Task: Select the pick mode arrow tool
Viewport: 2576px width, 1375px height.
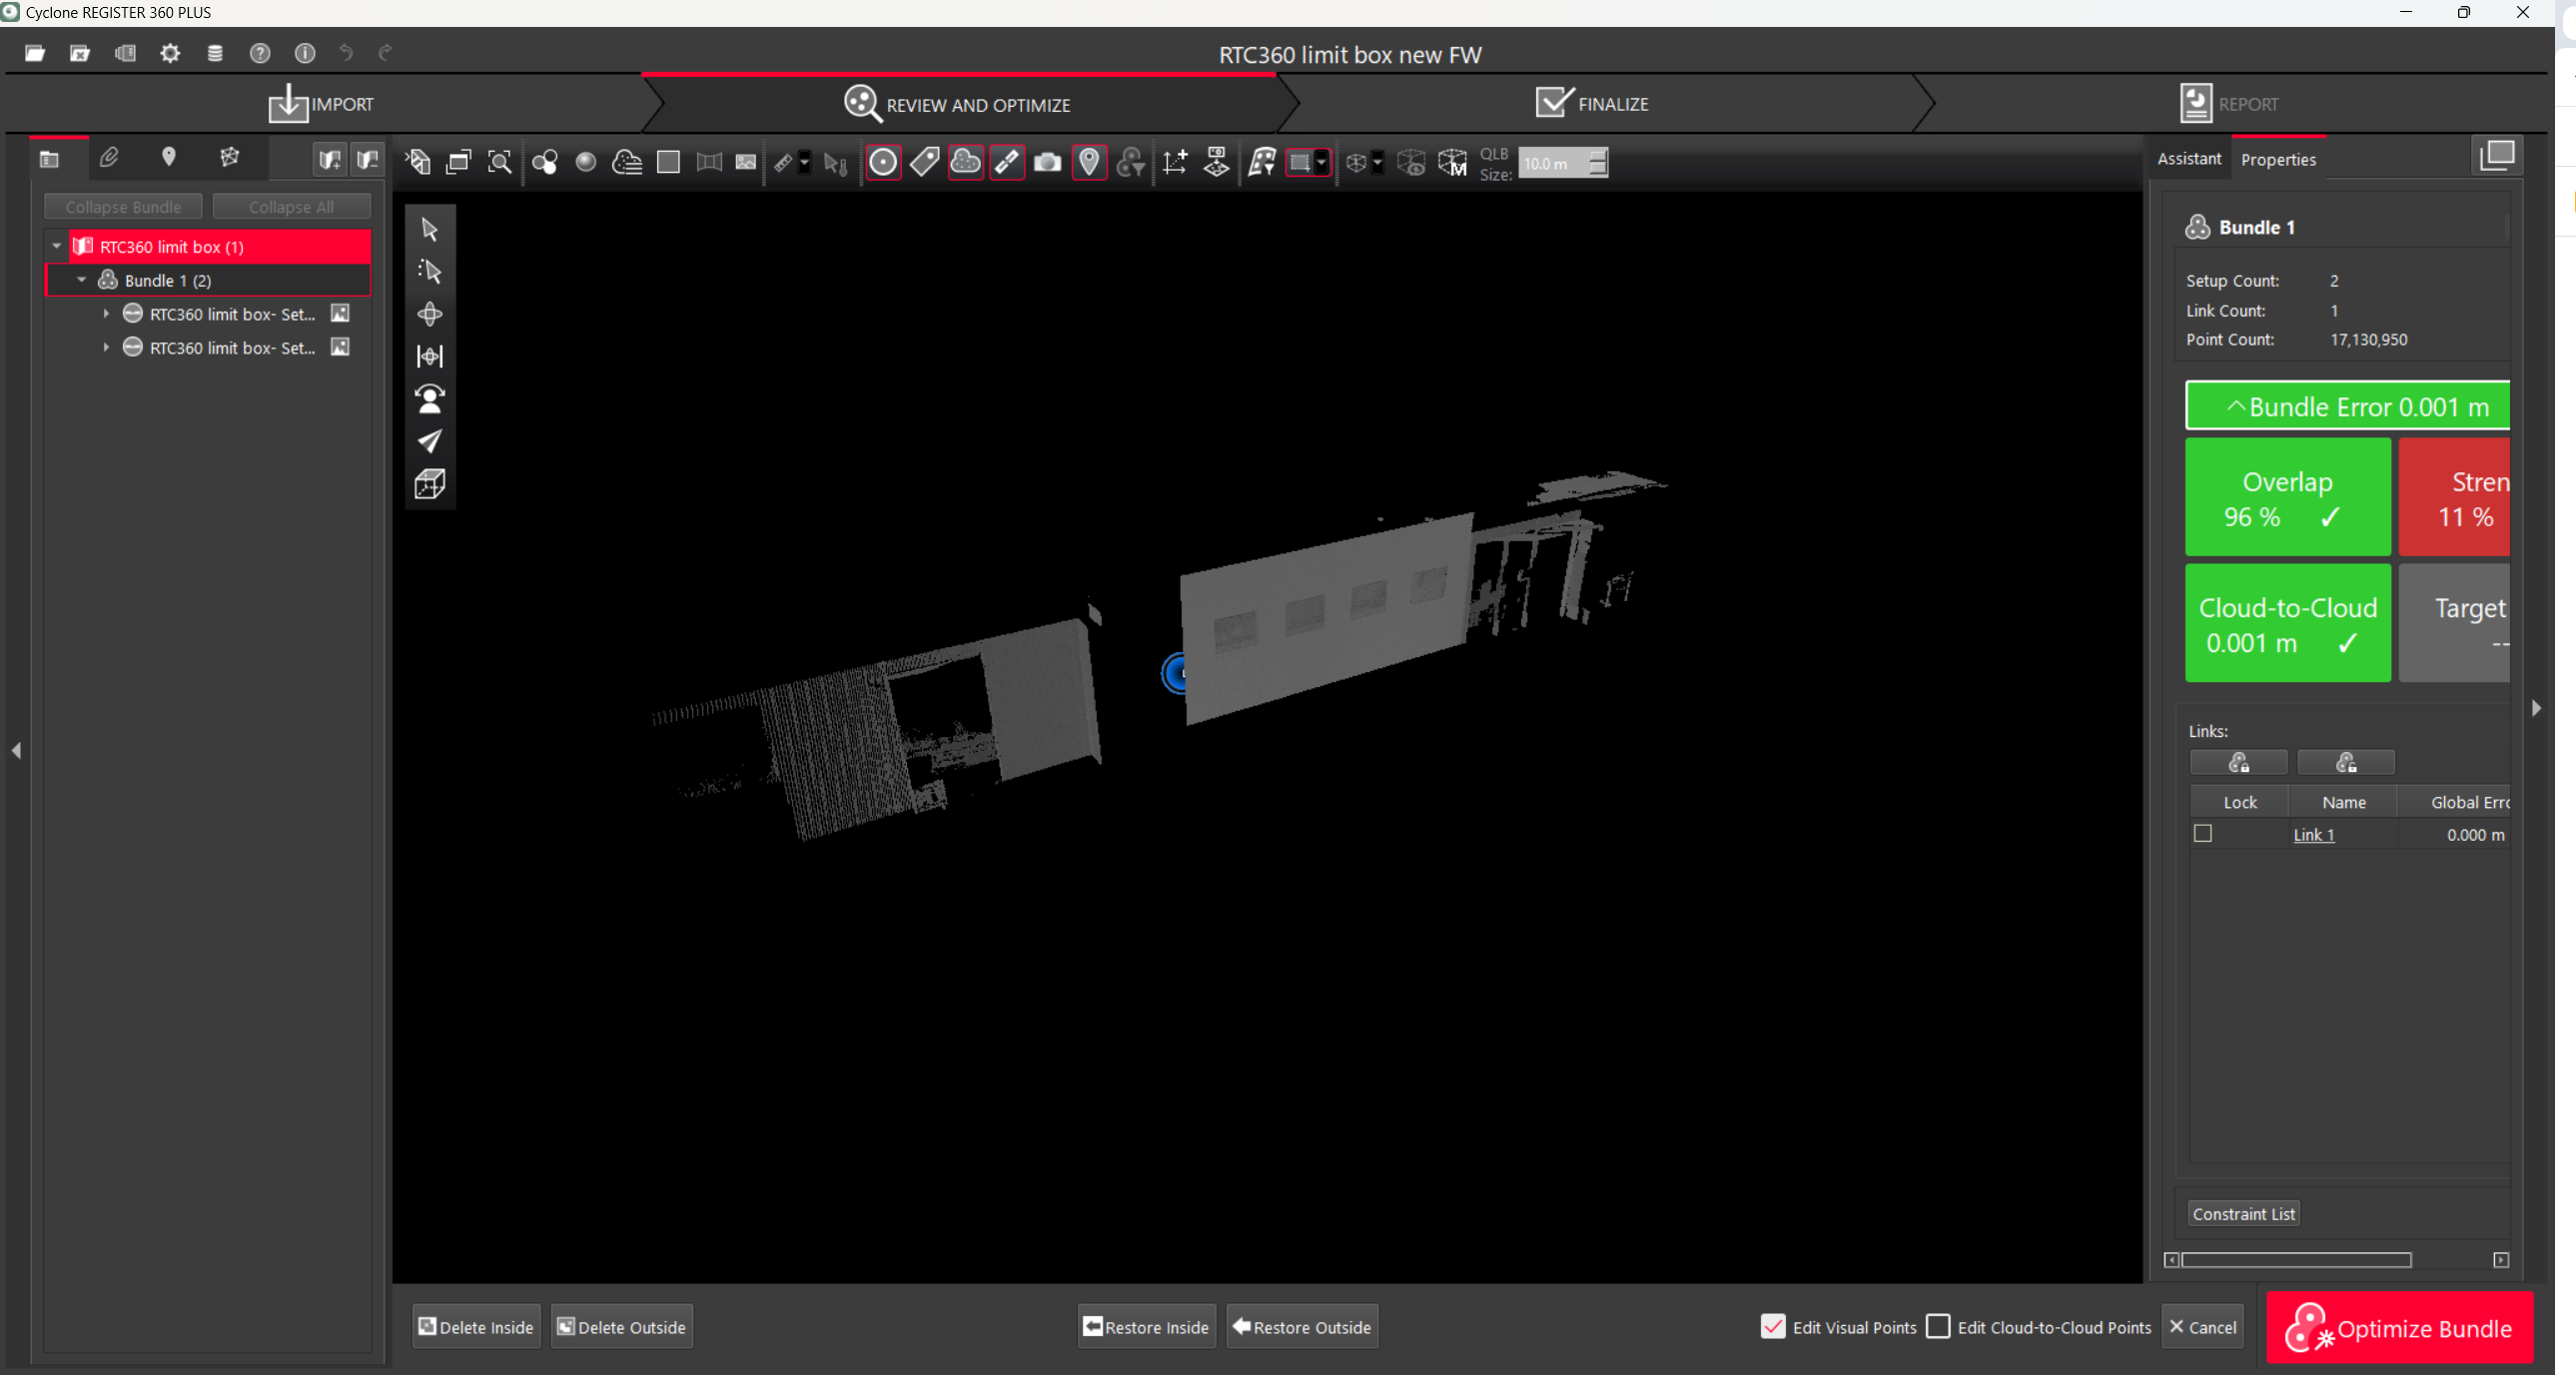Action: click(x=430, y=229)
